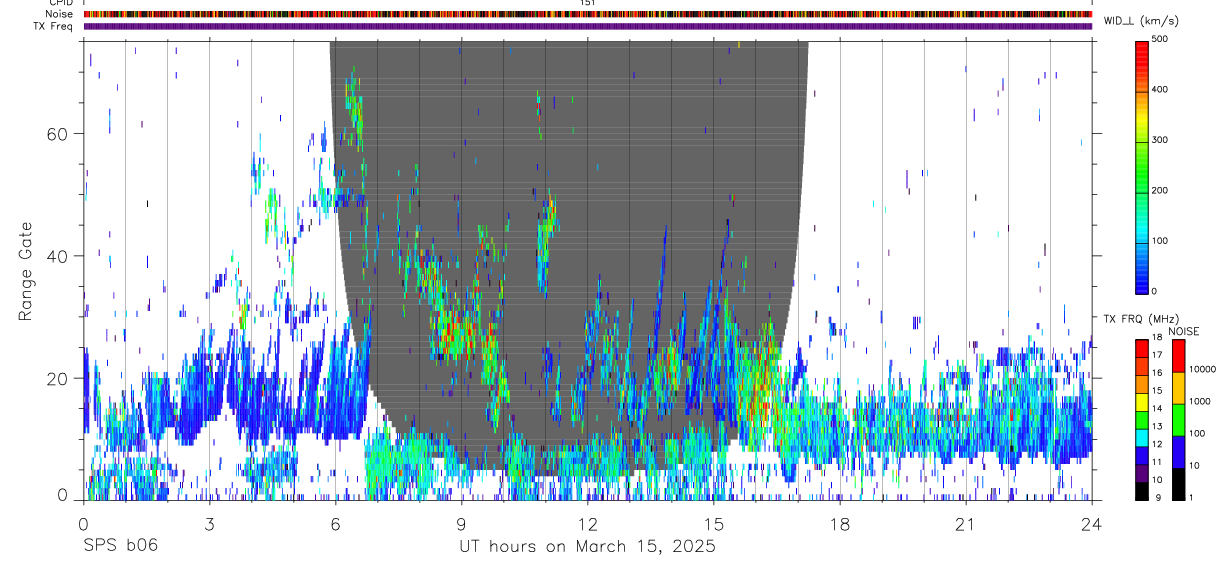
Task: Click the '400' value on width colorbar
Action: 1160,89
